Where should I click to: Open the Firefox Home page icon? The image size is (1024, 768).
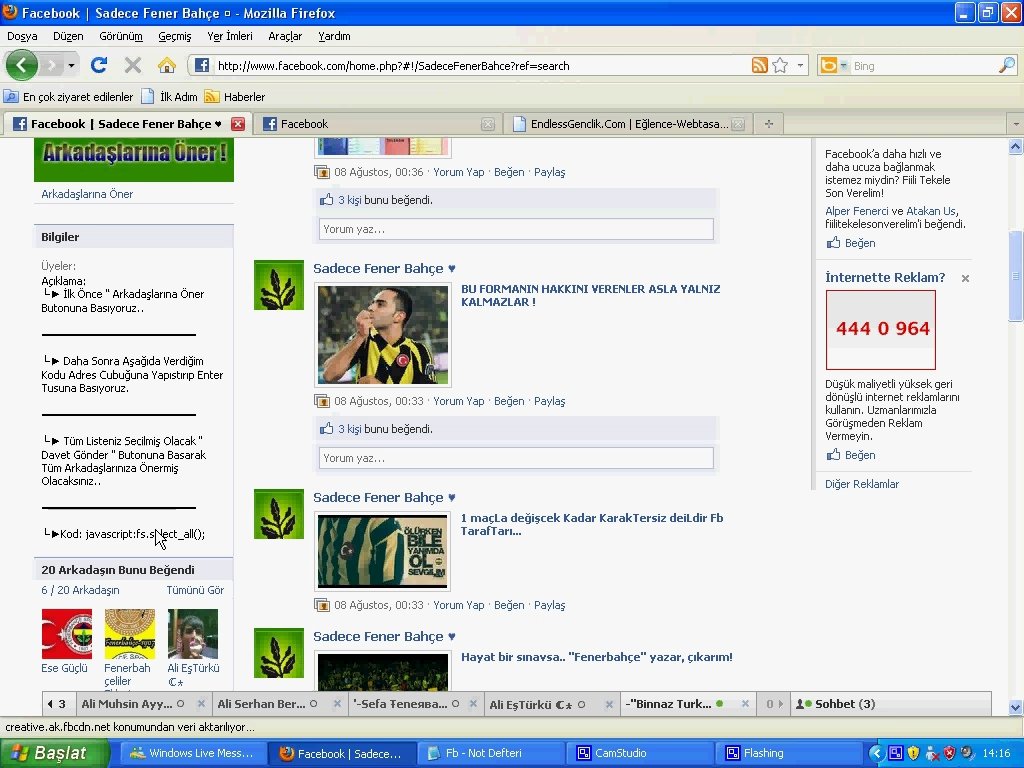click(167, 65)
